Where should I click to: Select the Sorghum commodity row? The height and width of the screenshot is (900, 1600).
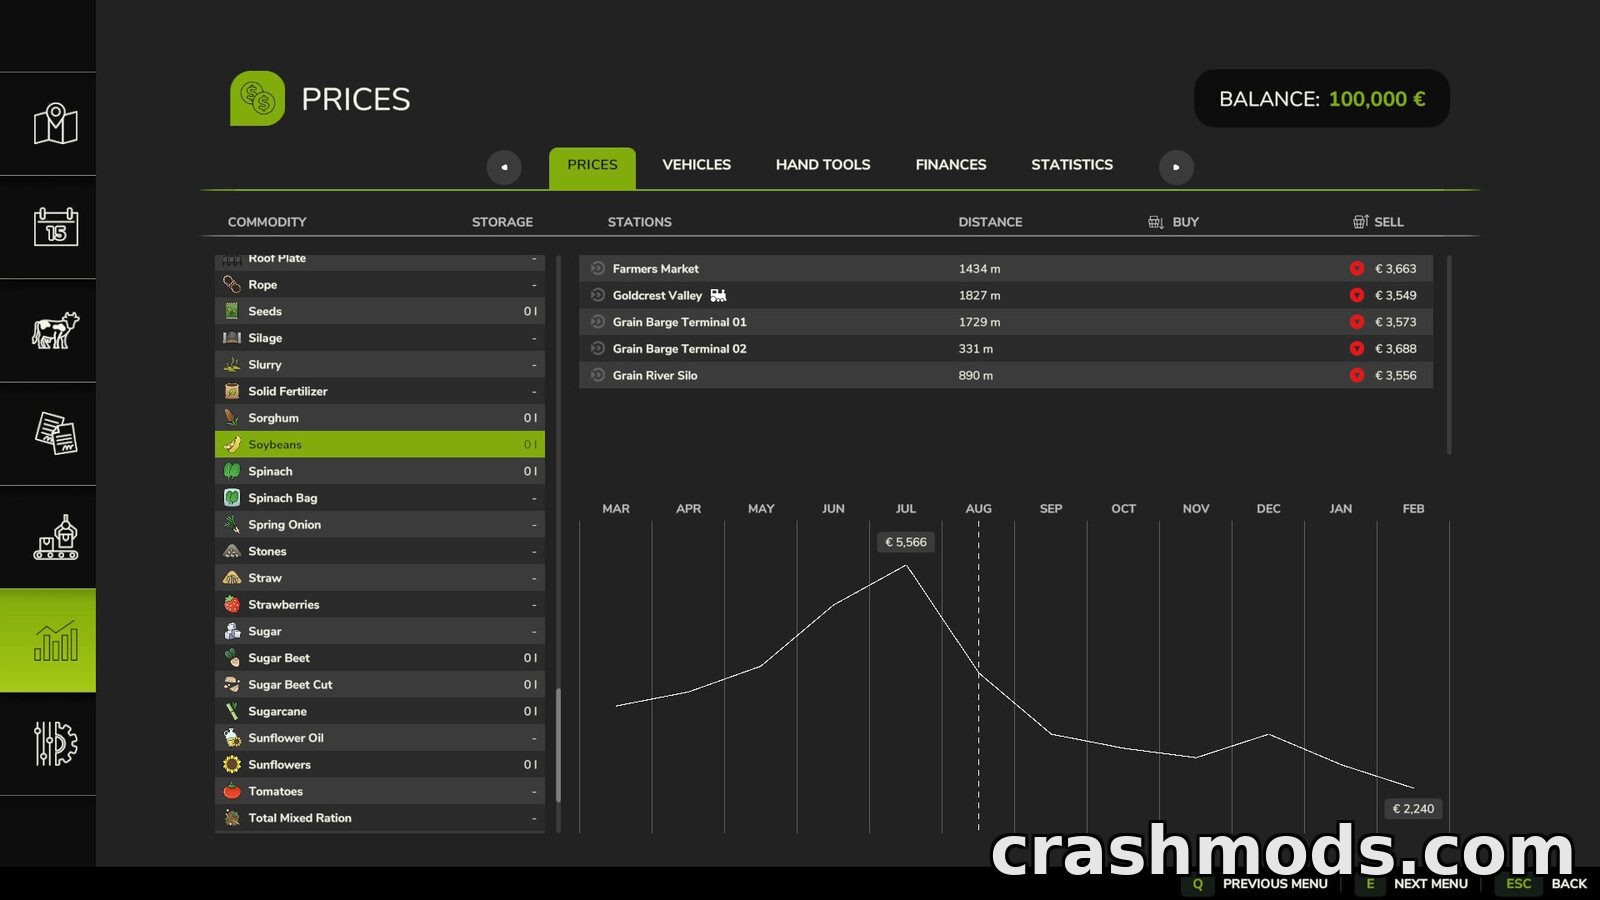coord(380,417)
